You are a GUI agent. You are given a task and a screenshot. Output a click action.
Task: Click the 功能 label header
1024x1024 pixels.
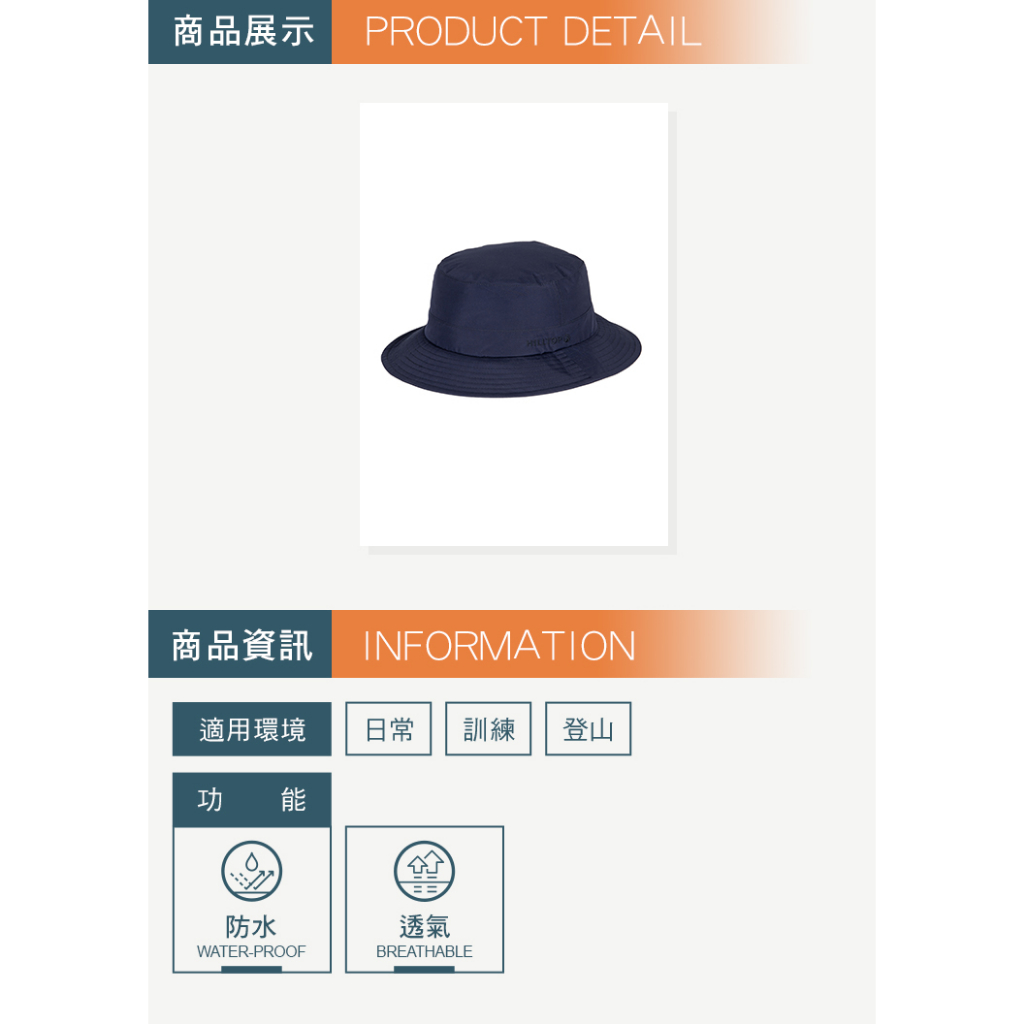pos(252,800)
